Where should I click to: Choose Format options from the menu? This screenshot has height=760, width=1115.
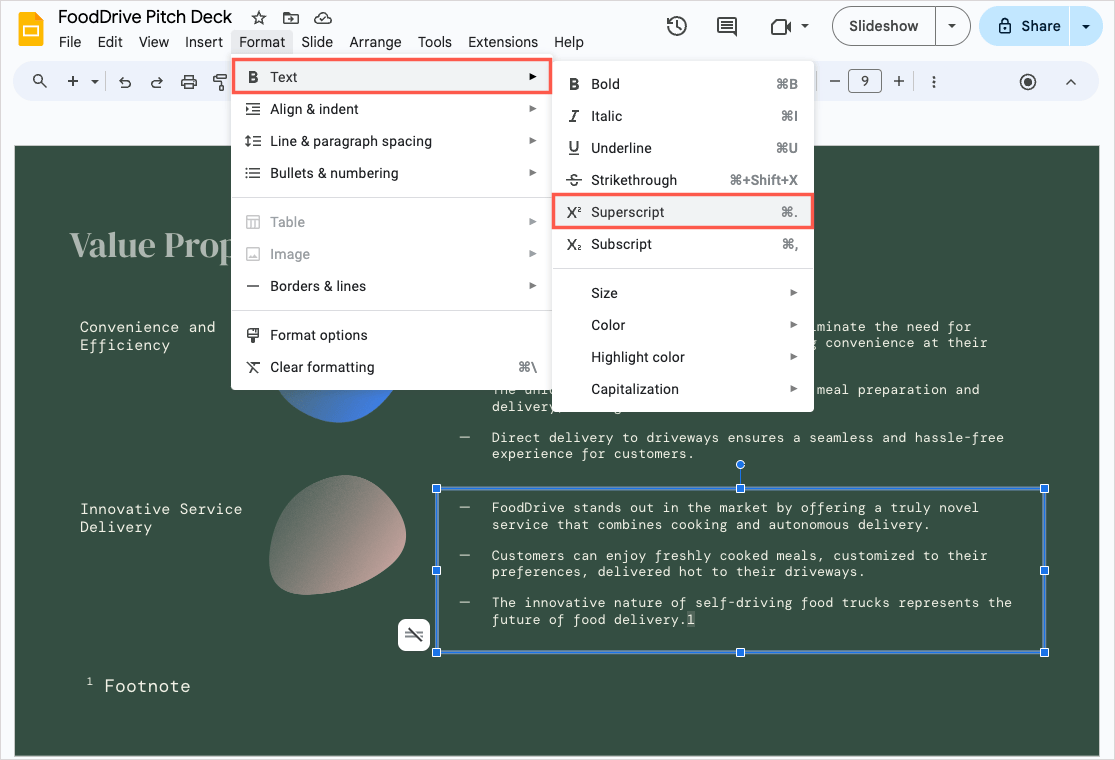tap(391, 335)
